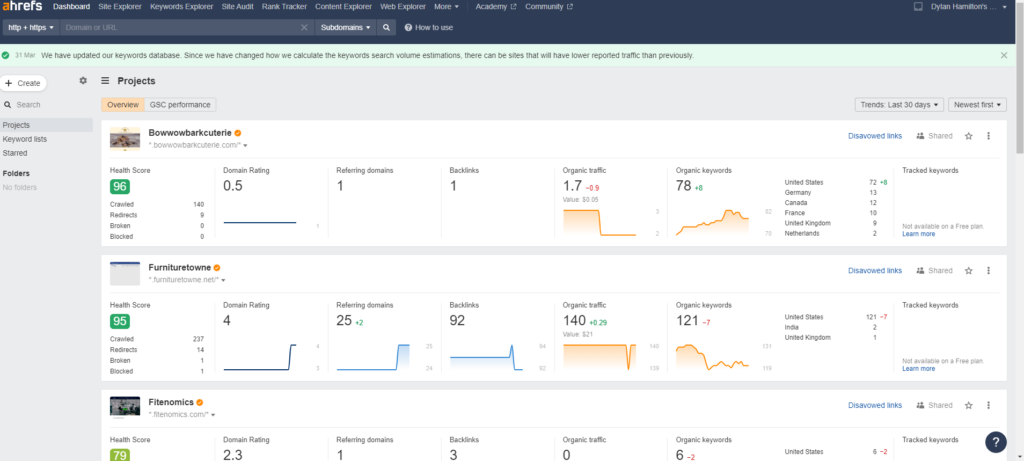This screenshot has height=461, width=1024.
Task: Expand the More menu in navigation
Action: pyautogui.click(x=446, y=7)
